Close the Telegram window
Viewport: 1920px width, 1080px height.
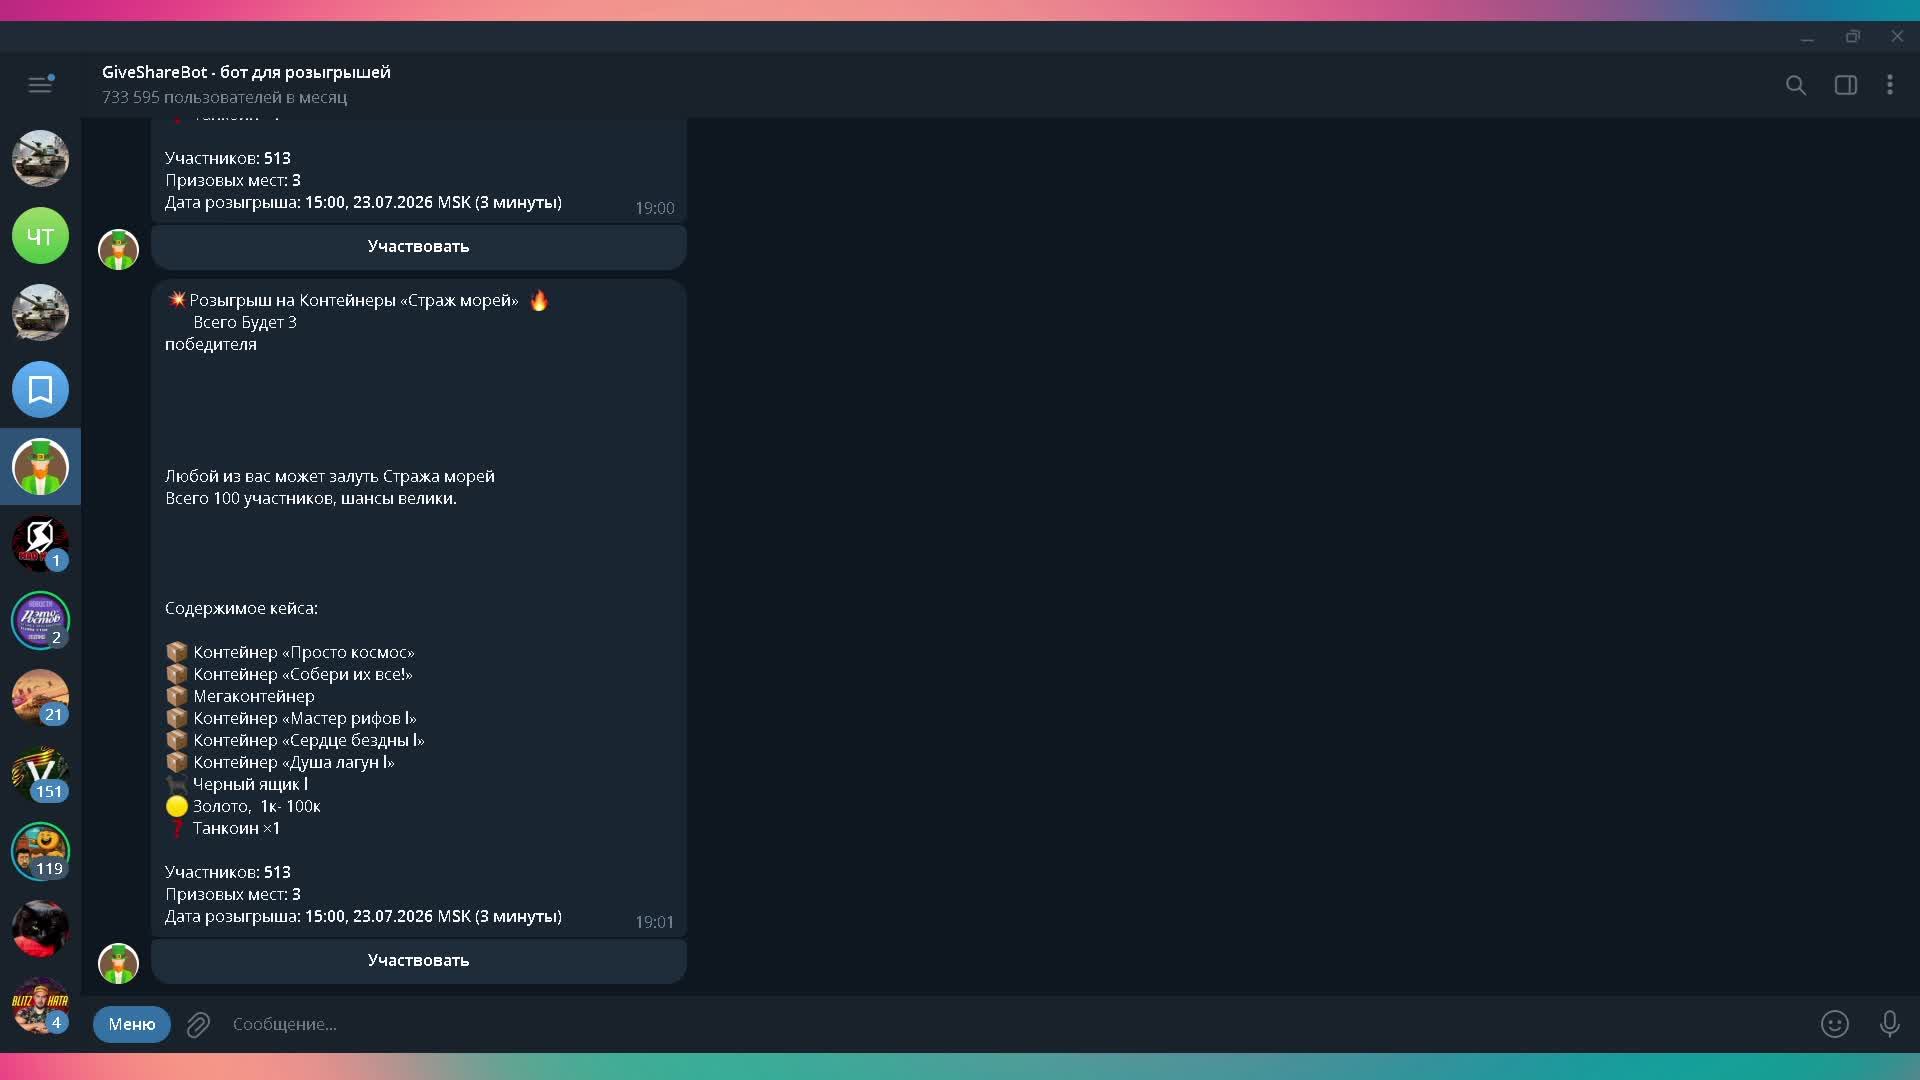tap(1897, 37)
